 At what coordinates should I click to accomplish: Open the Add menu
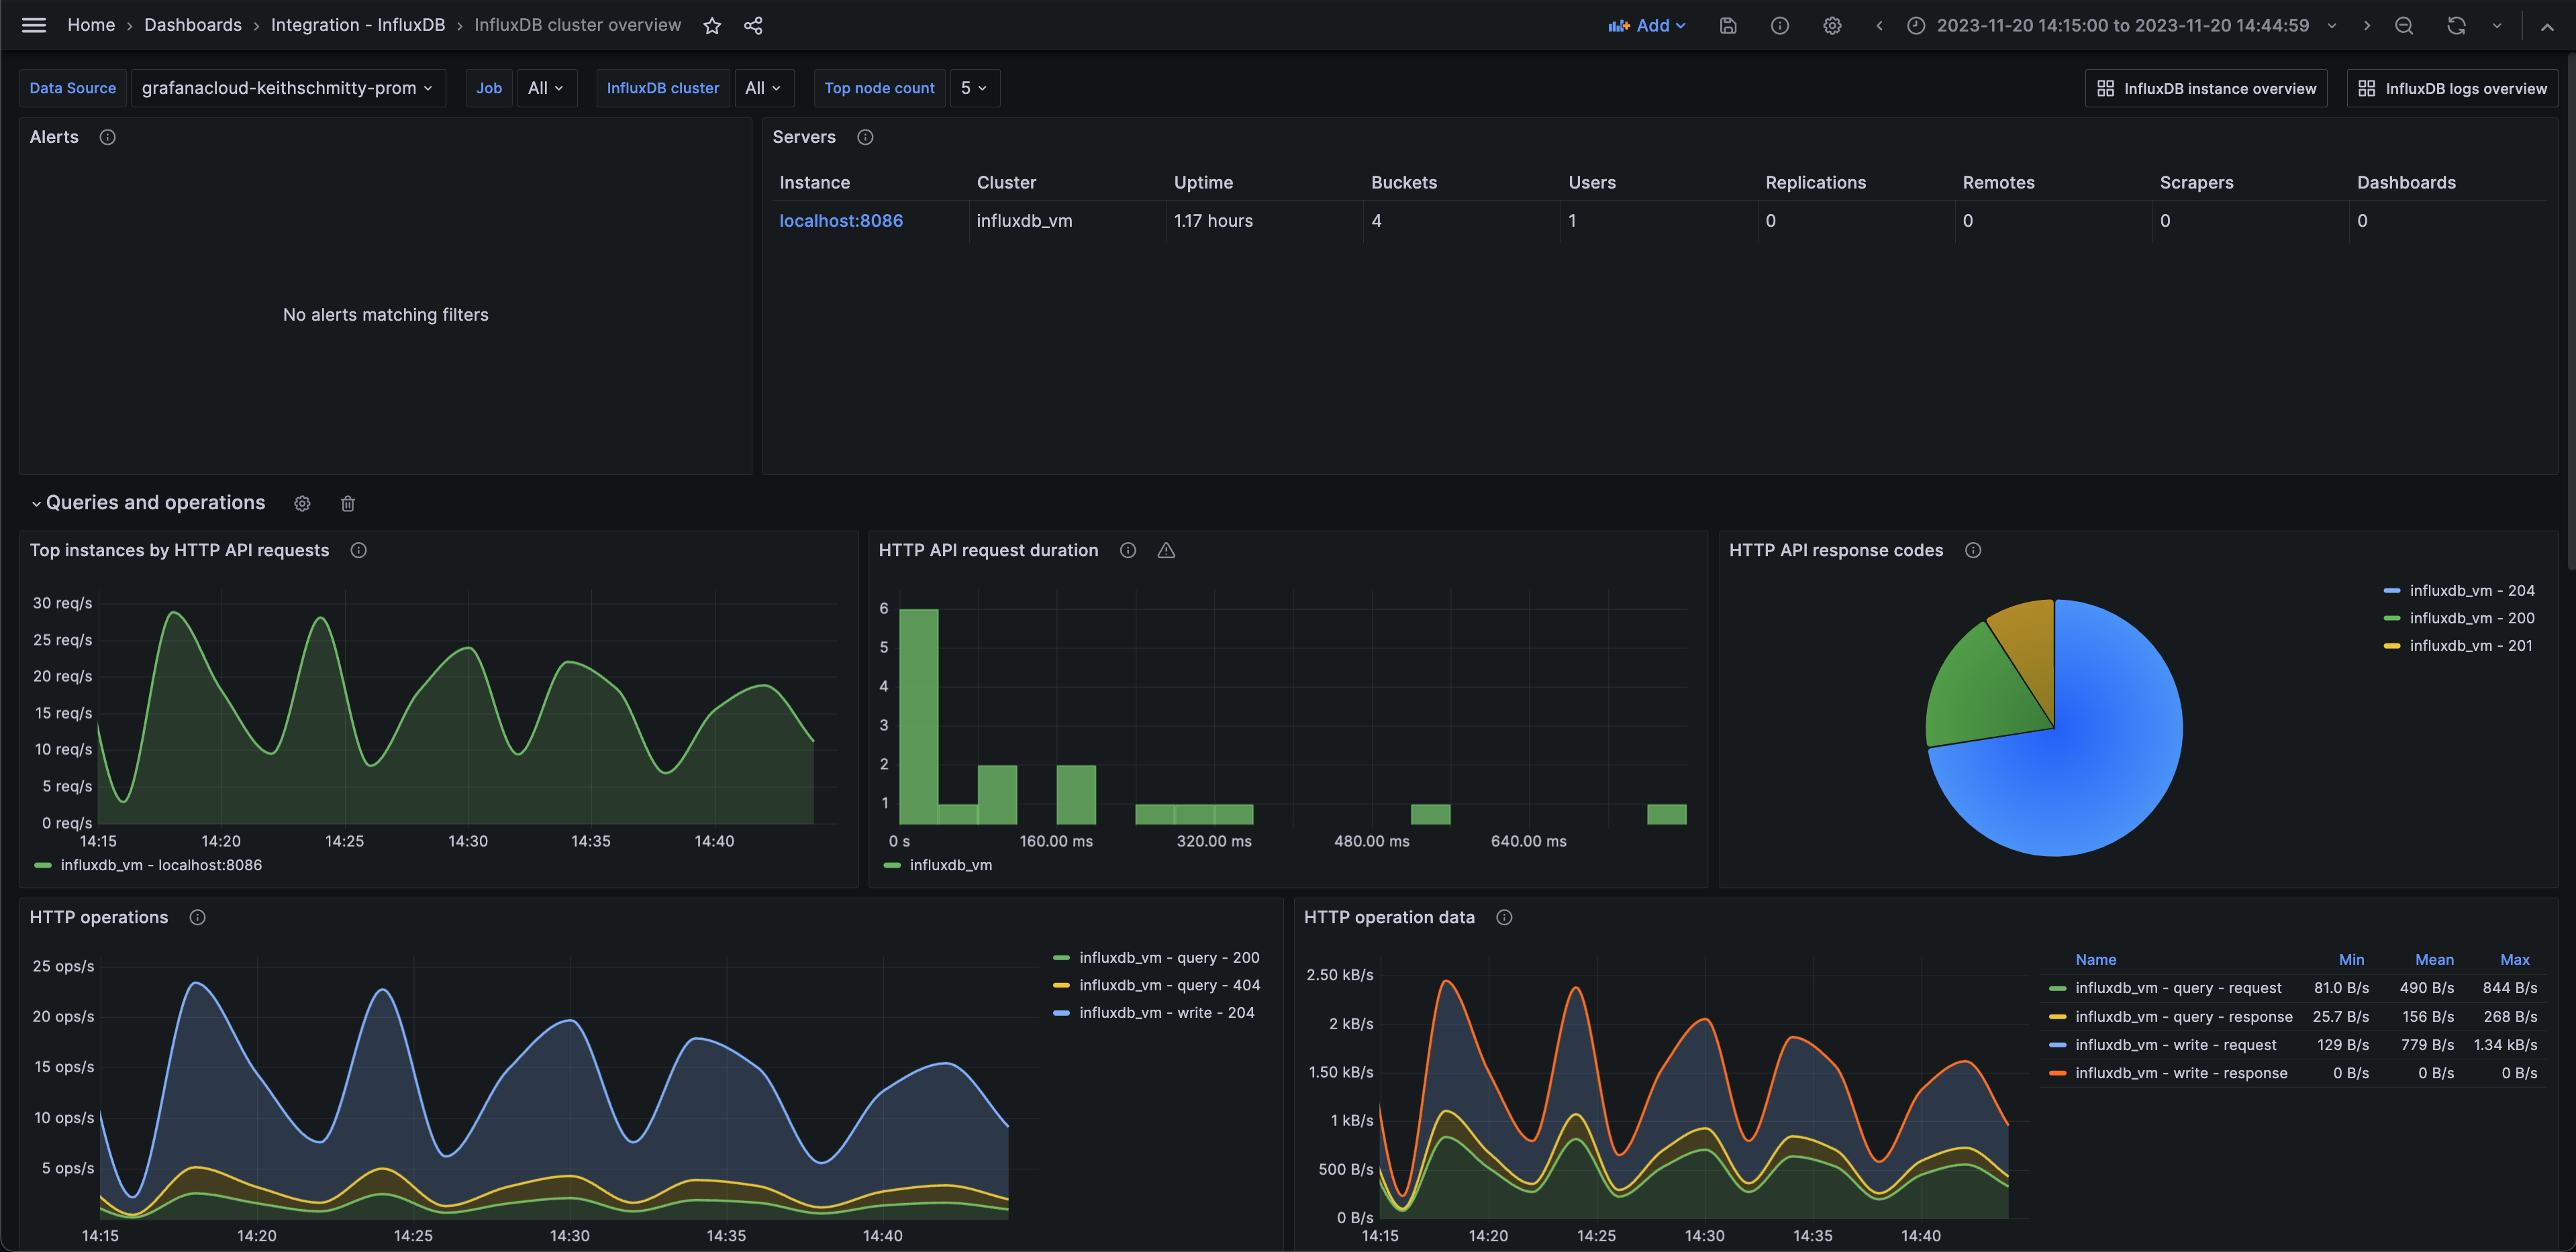(1649, 25)
